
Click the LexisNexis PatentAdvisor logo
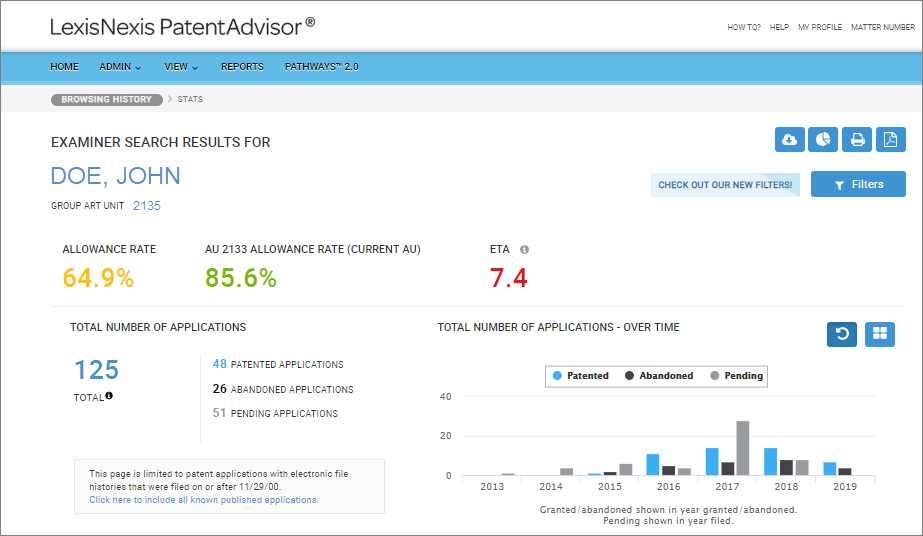tap(182, 27)
